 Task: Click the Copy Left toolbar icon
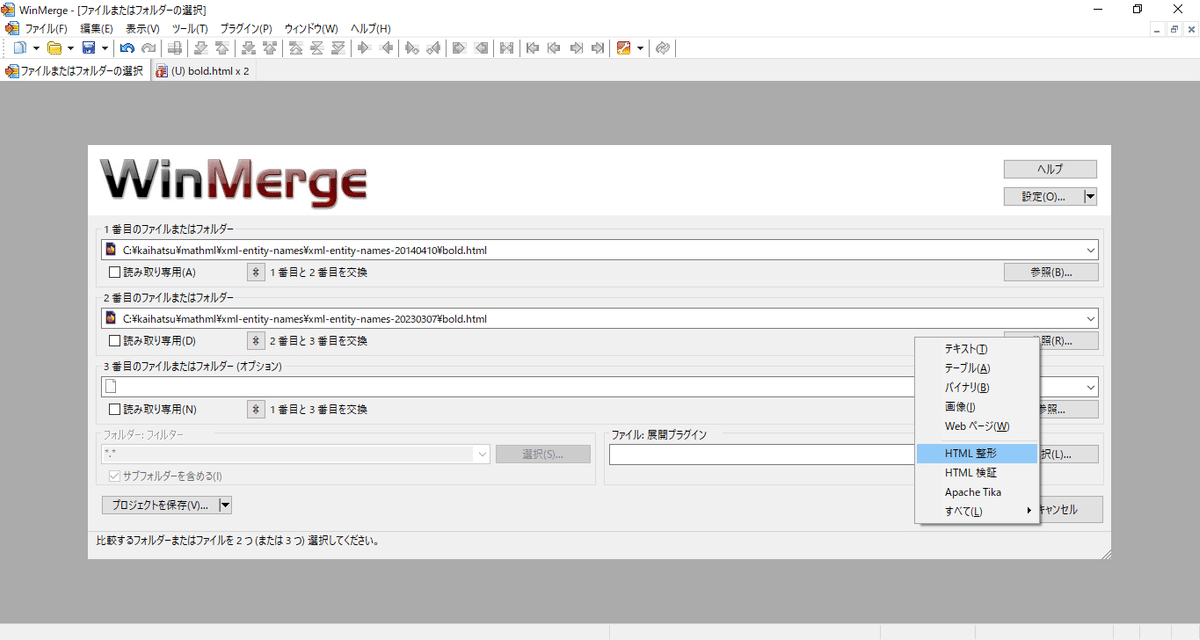point(386,48)
